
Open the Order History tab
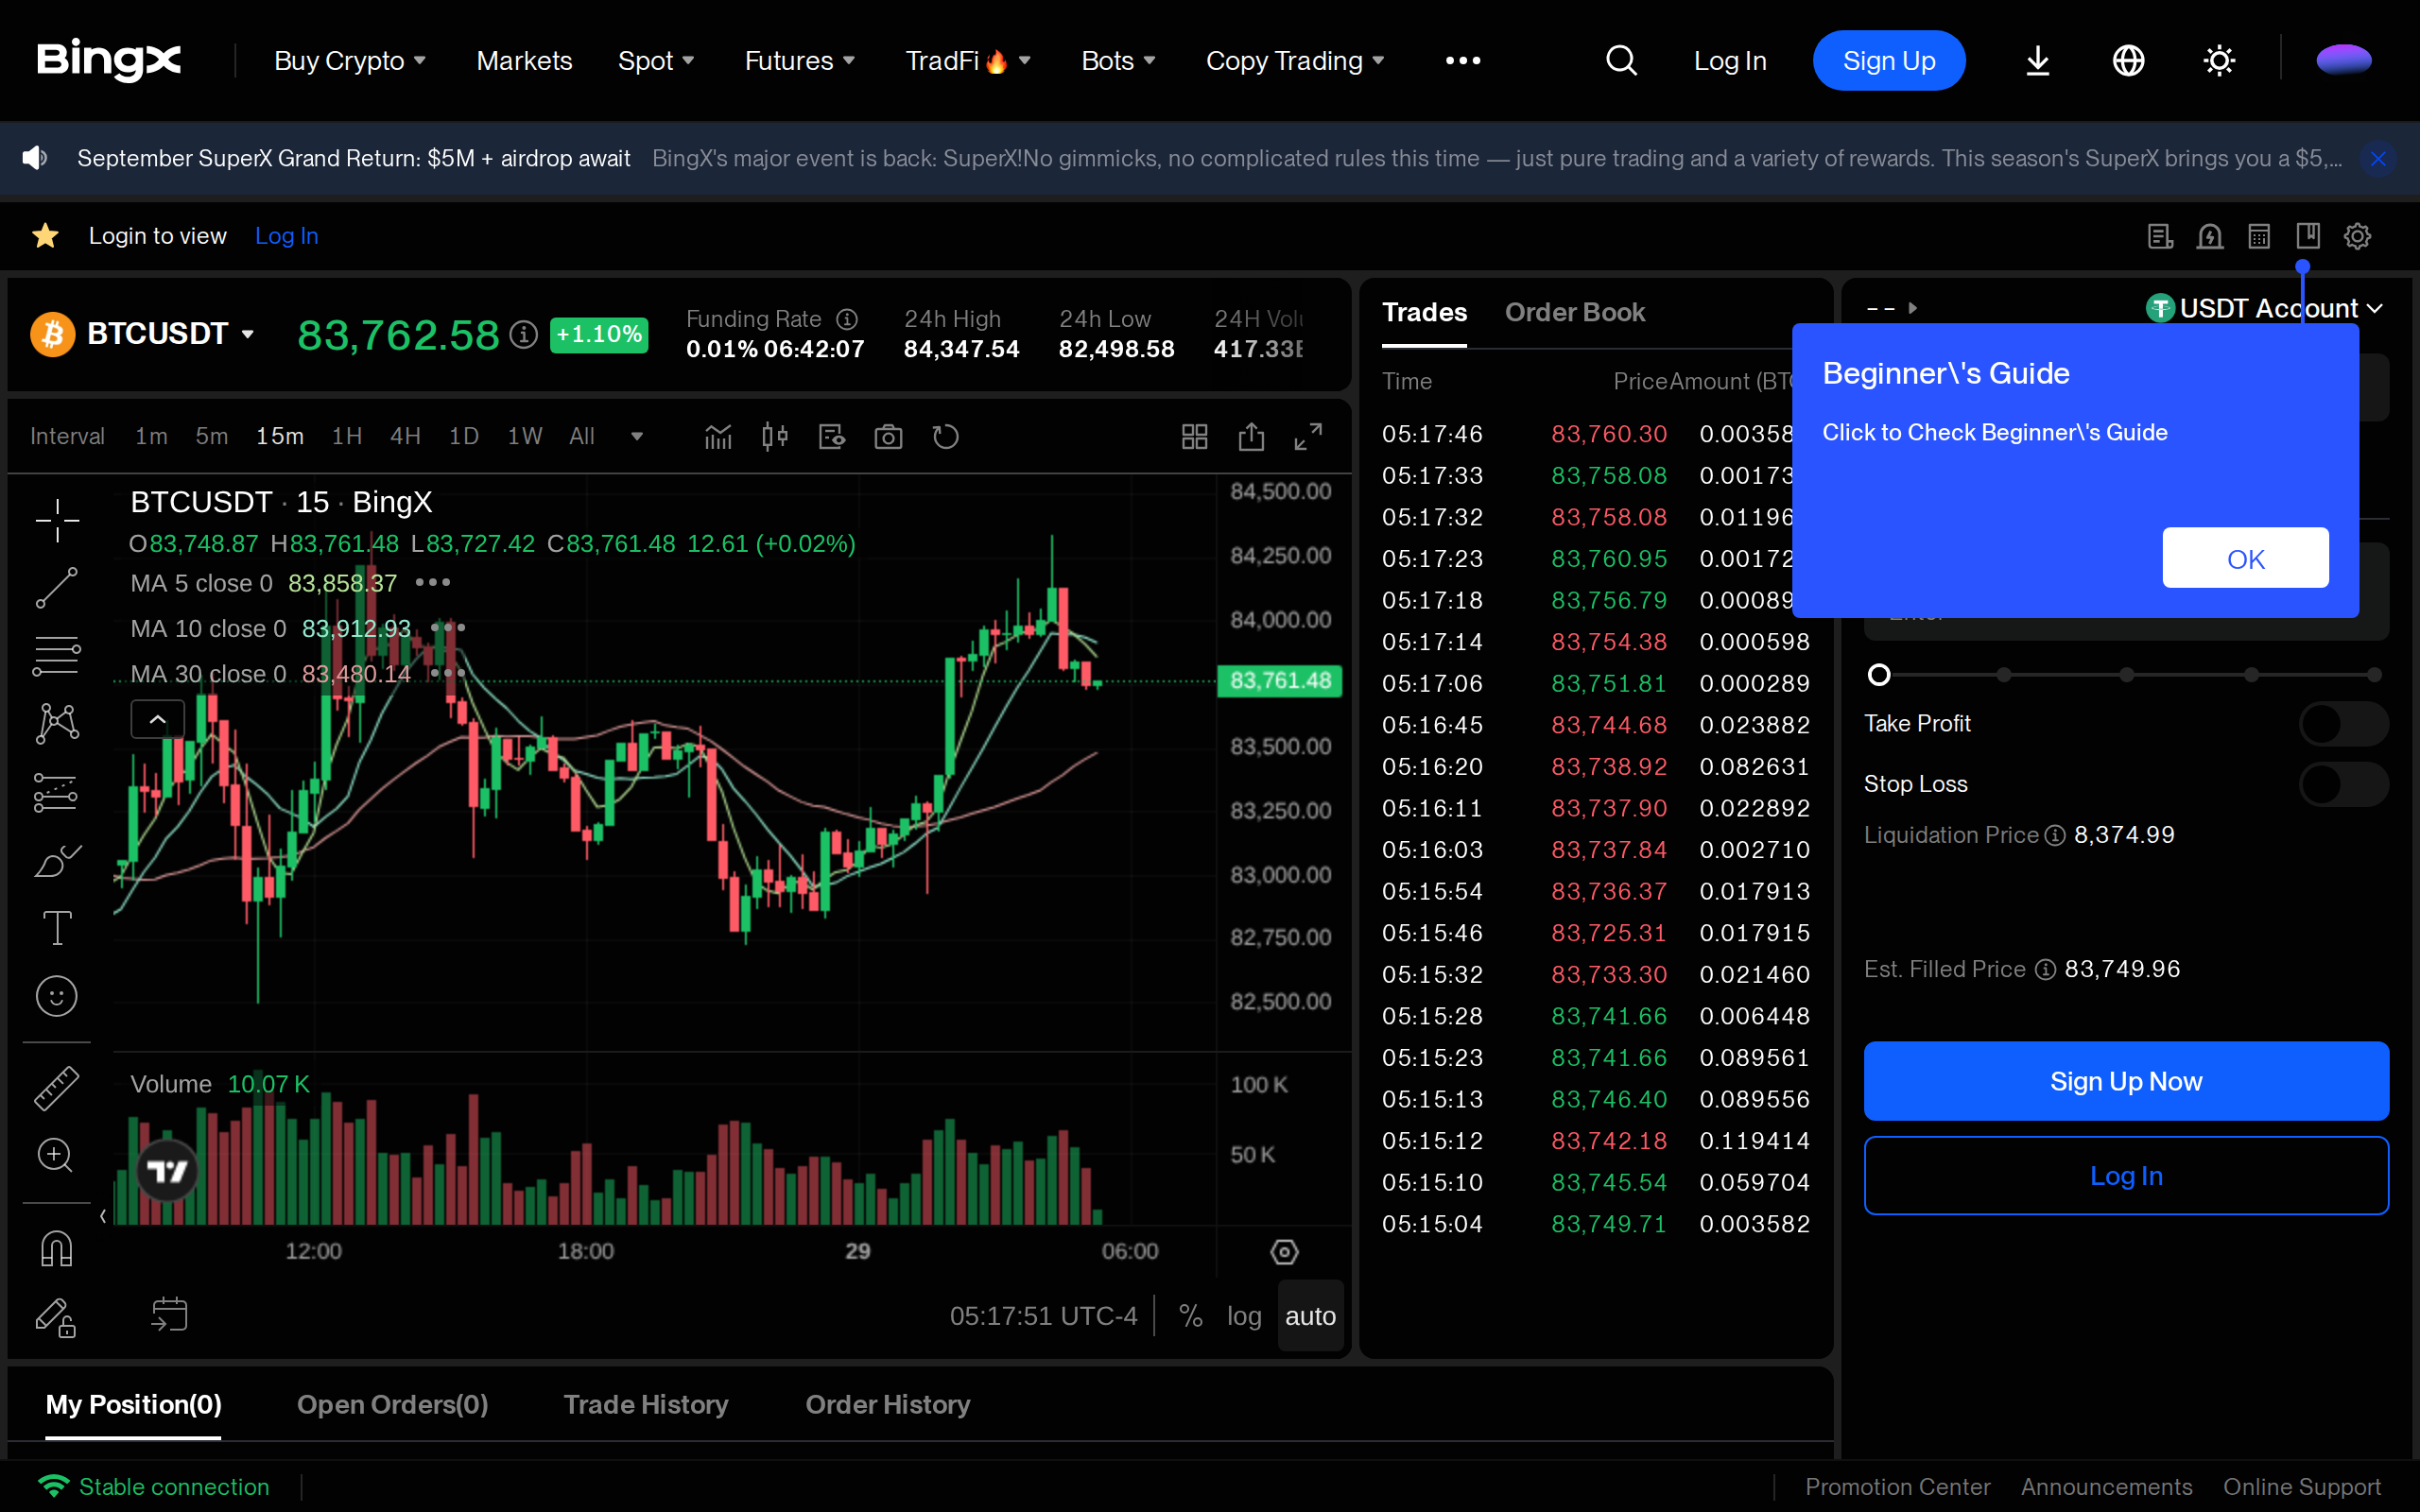888,1405
